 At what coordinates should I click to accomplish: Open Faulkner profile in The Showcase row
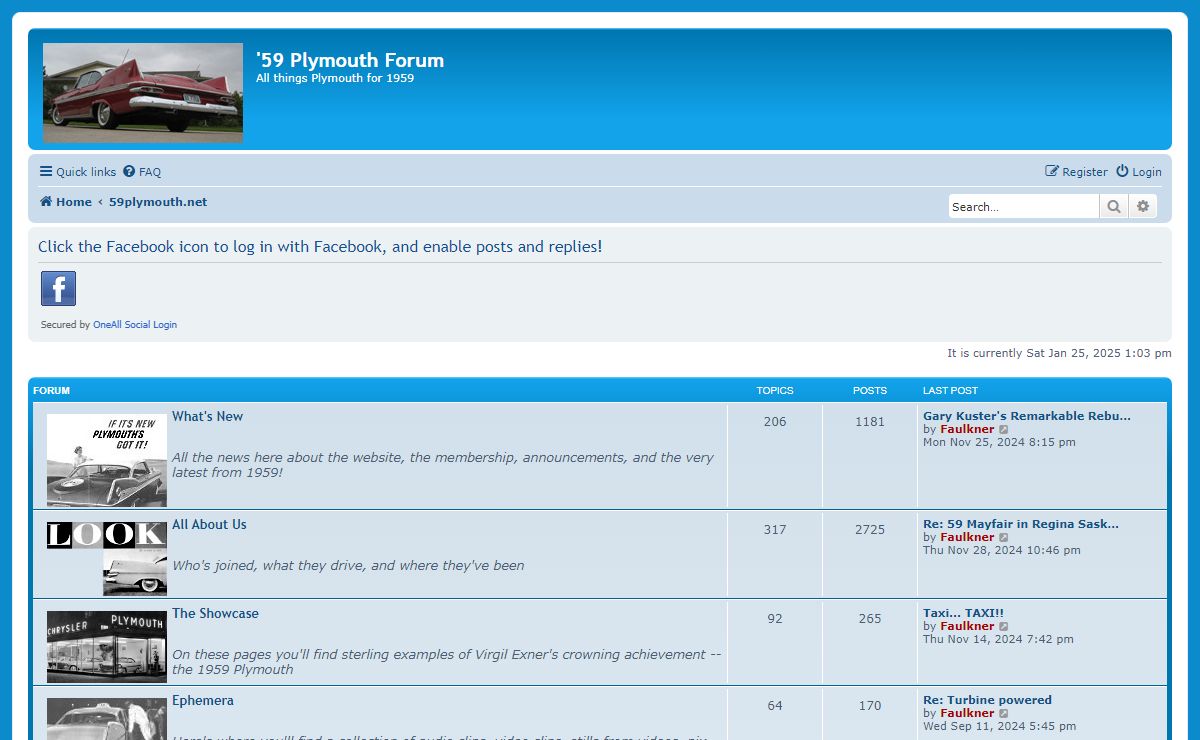coord(967,626)
